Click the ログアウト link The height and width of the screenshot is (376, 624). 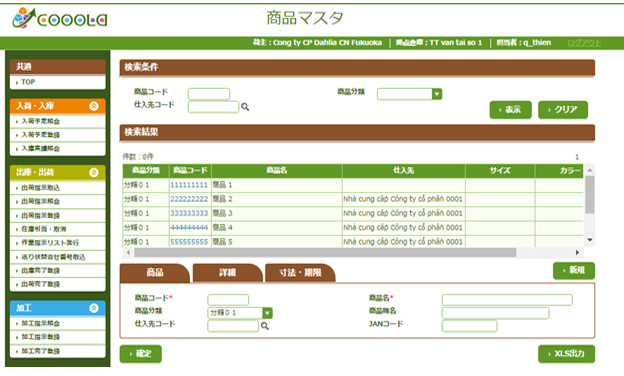click(x=584, y=43)
